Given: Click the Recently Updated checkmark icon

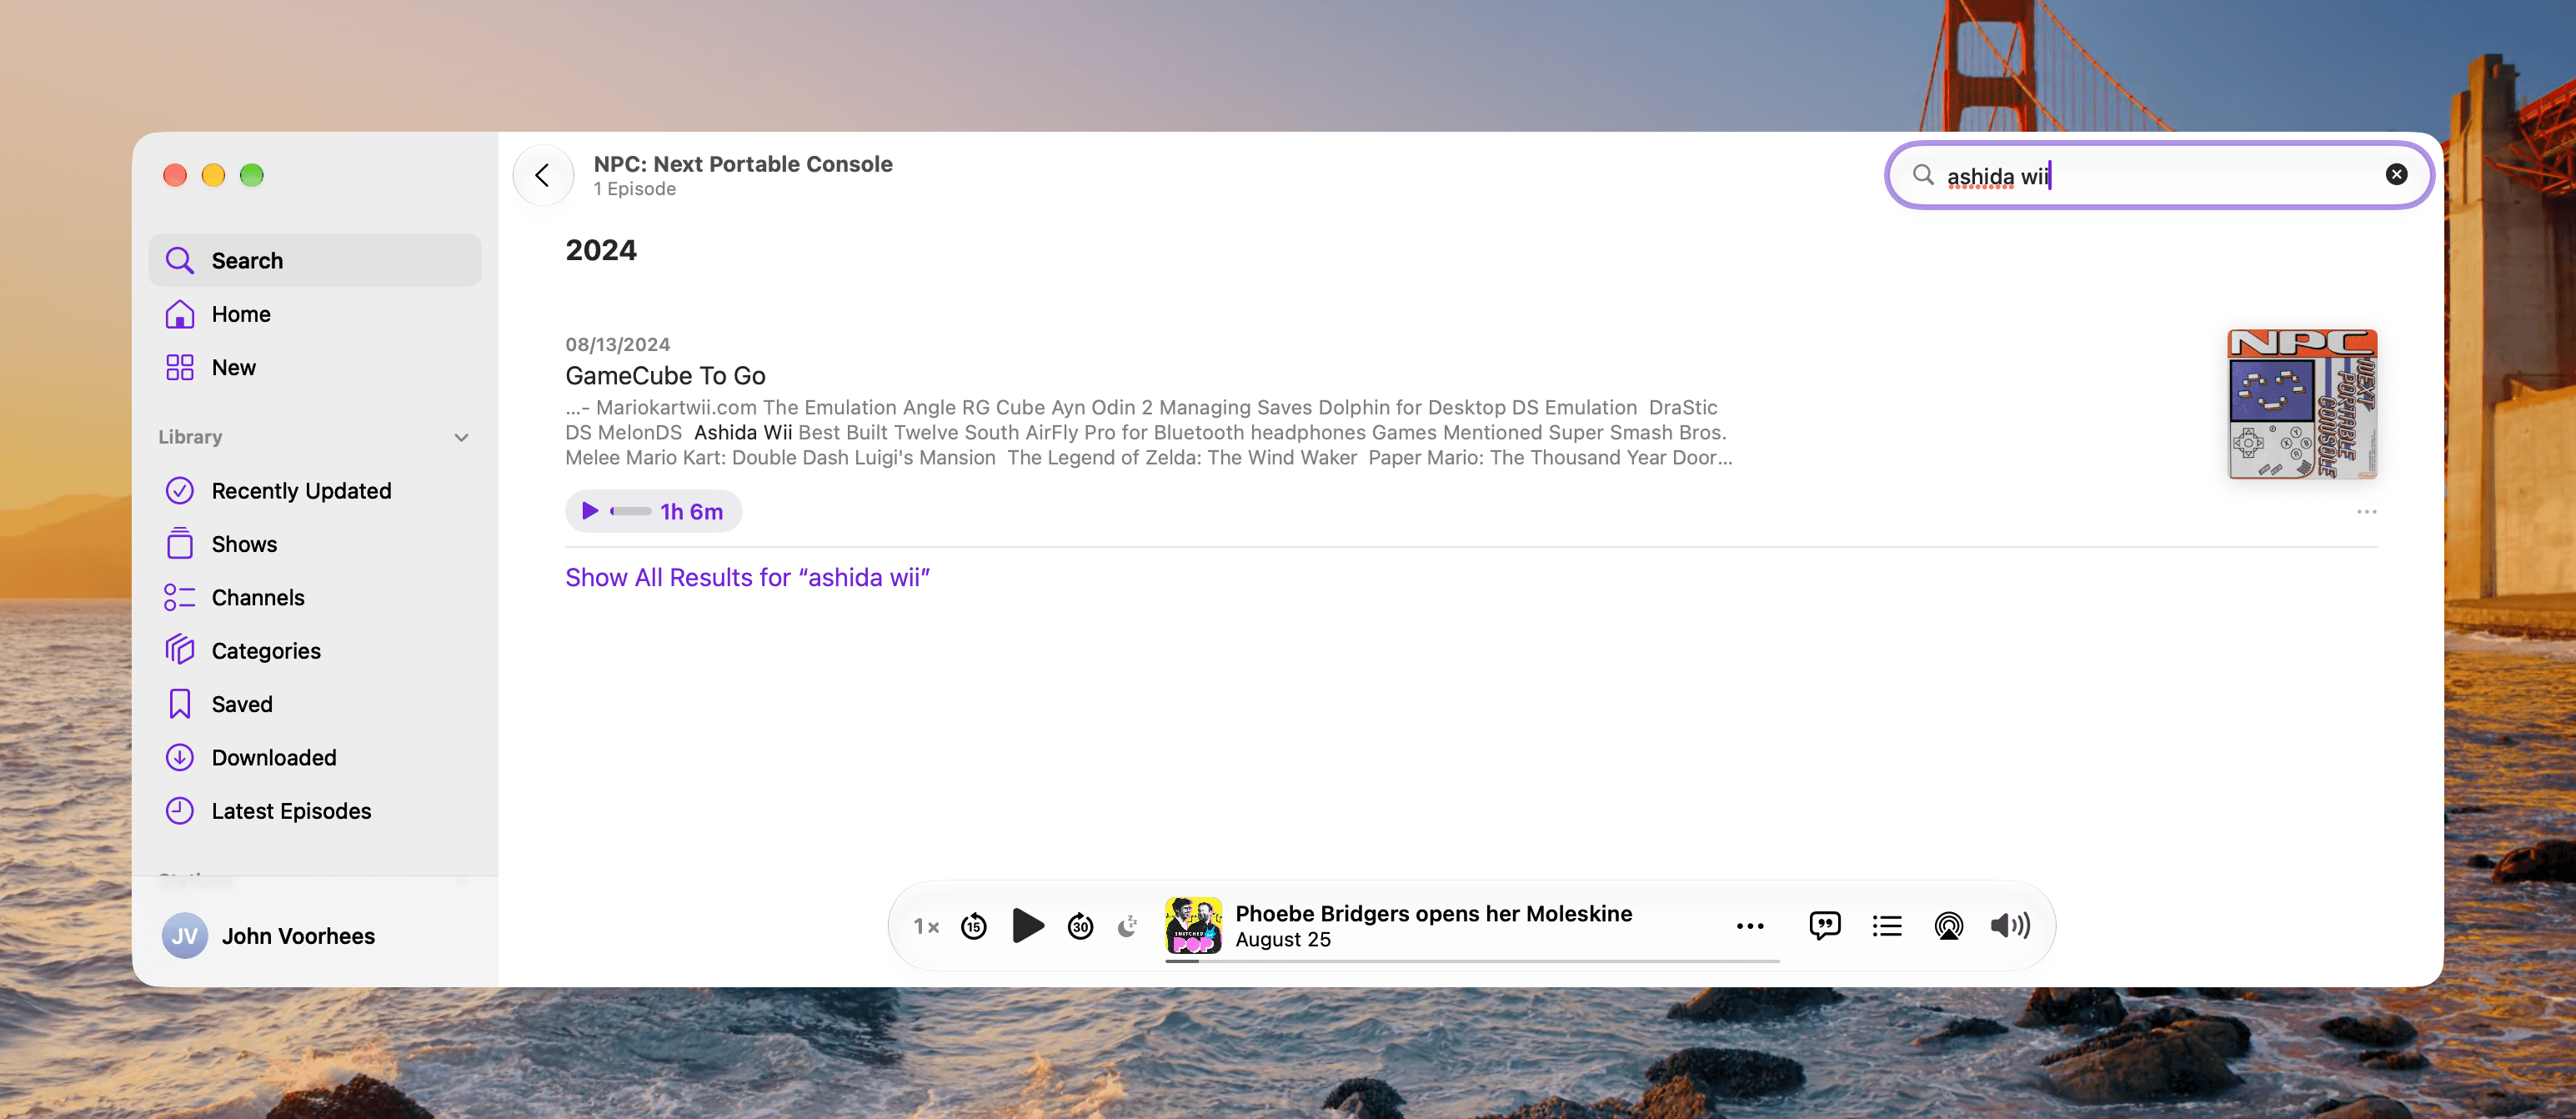Looking at the screenshot, I should [179, 490].
